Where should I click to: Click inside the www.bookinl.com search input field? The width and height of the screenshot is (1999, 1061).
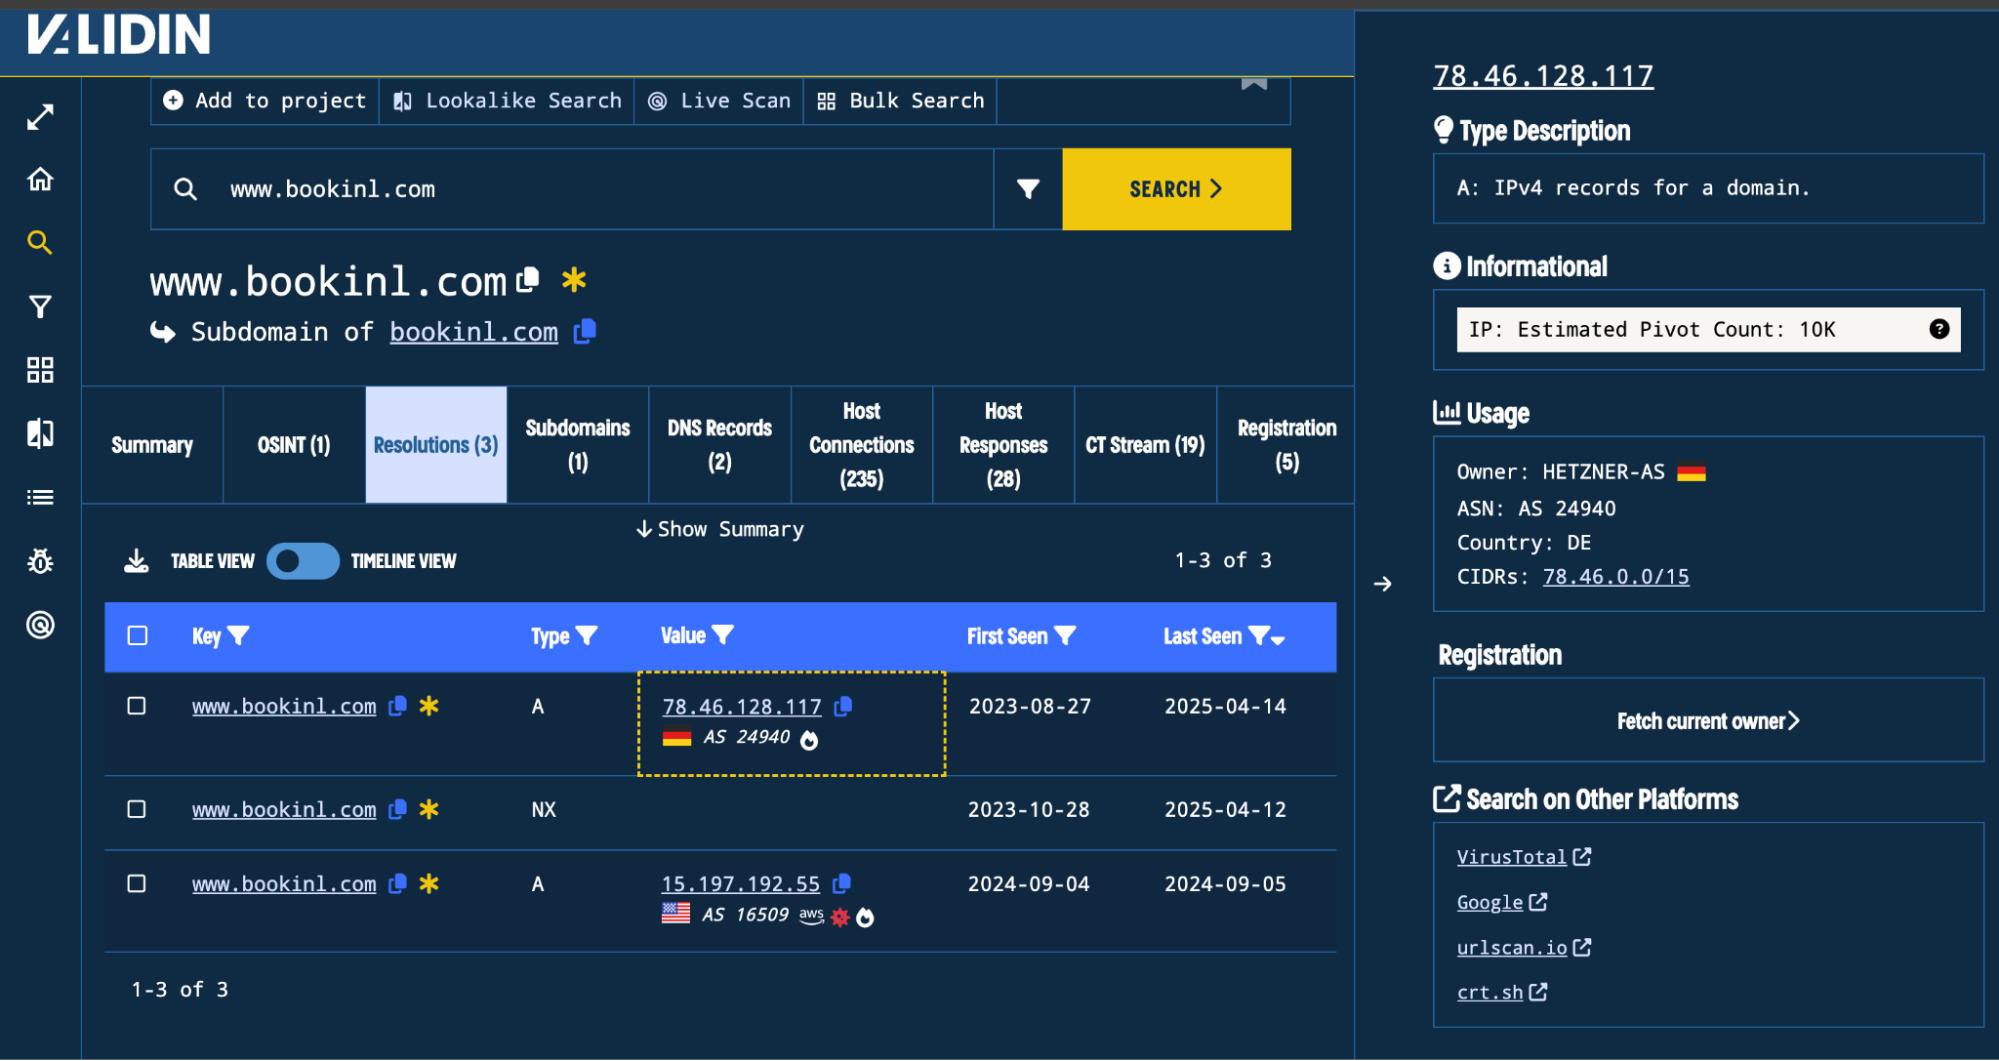point(570,189)
